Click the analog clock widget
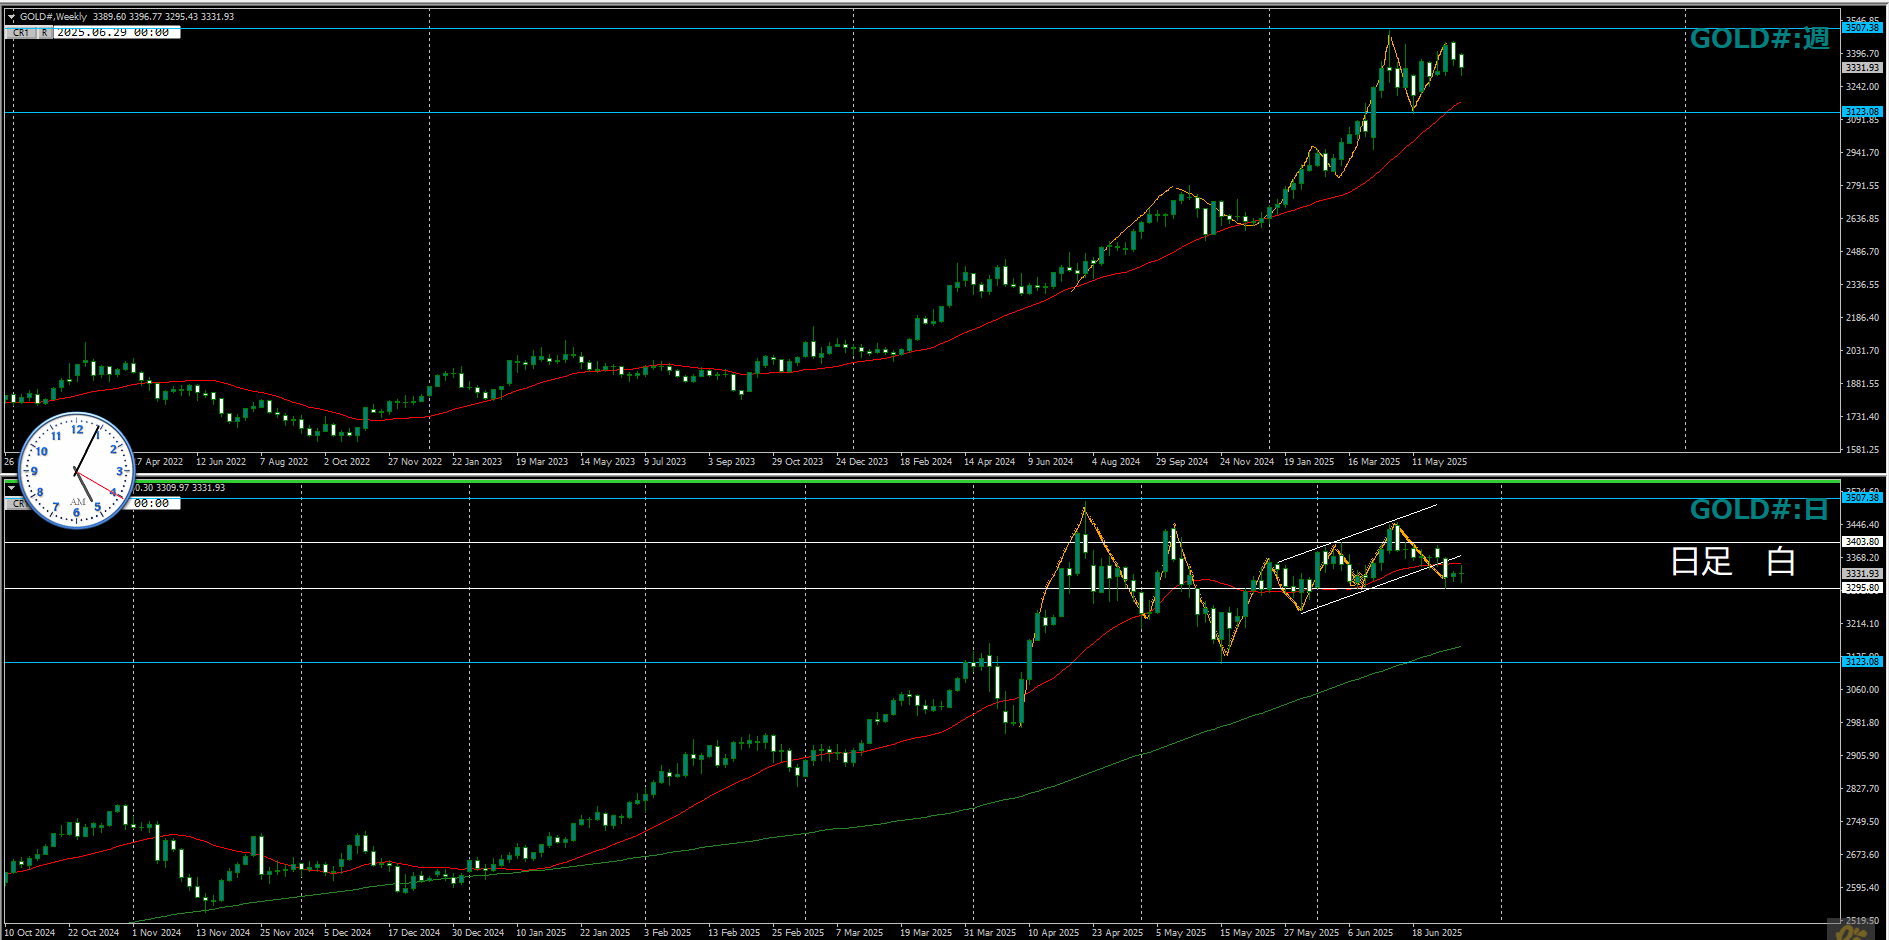The width and height of the screenshot is (1889, 940). [77, 470]
